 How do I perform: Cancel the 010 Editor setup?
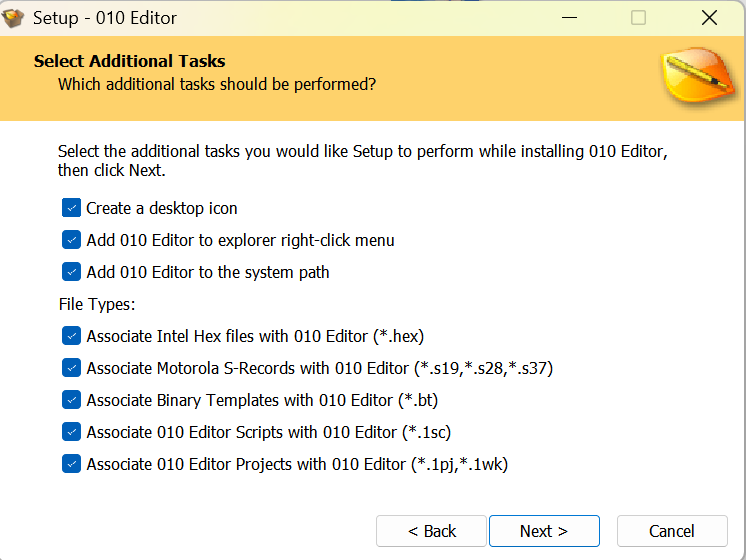672,531
